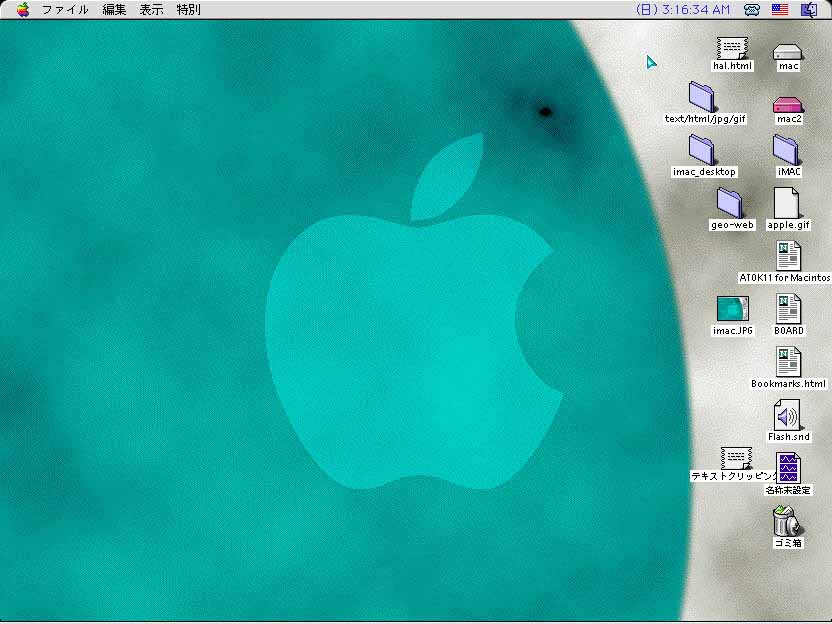Select the 名称未設定 file icon
The image size is (832, 624).
(x=788, y=468)
